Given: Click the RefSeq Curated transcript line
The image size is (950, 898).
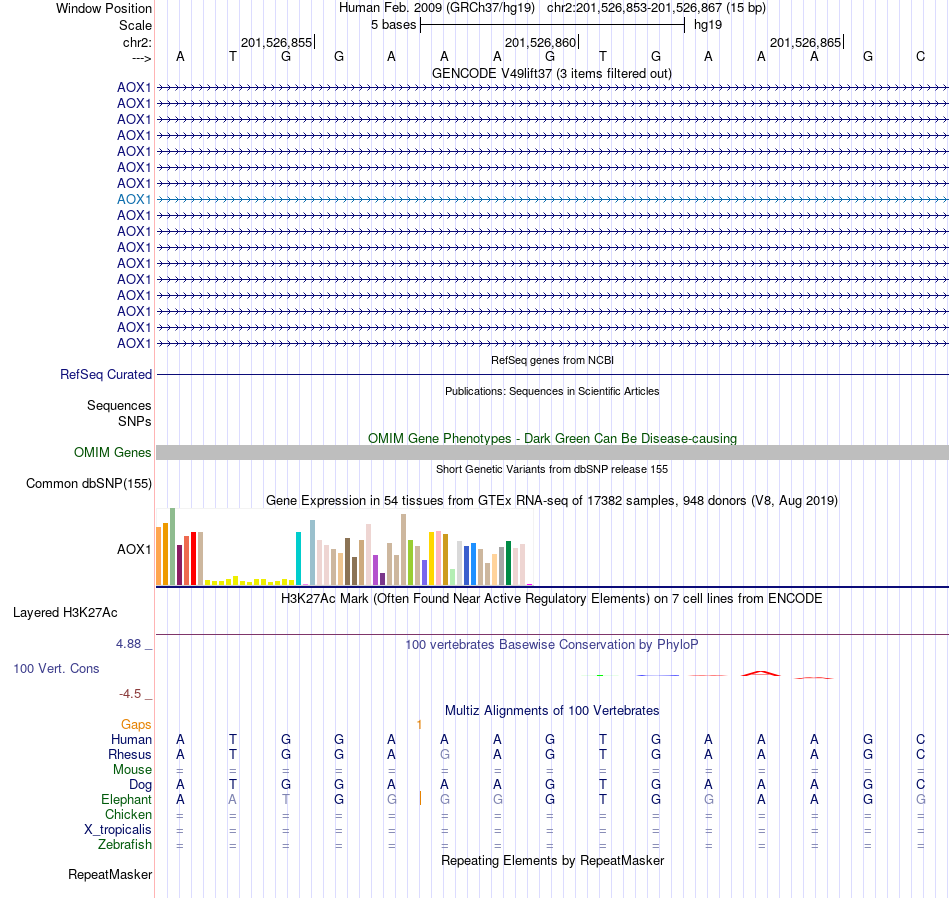Looking at the screenshot, I should 552,374.
